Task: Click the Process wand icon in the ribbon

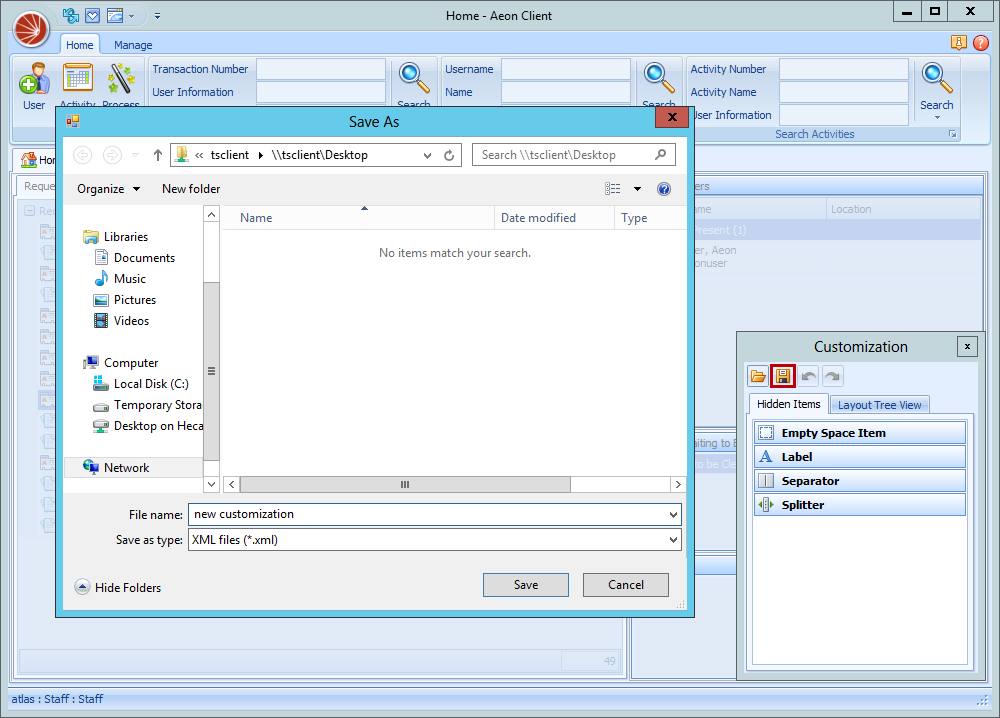Action: coord(121,80)
